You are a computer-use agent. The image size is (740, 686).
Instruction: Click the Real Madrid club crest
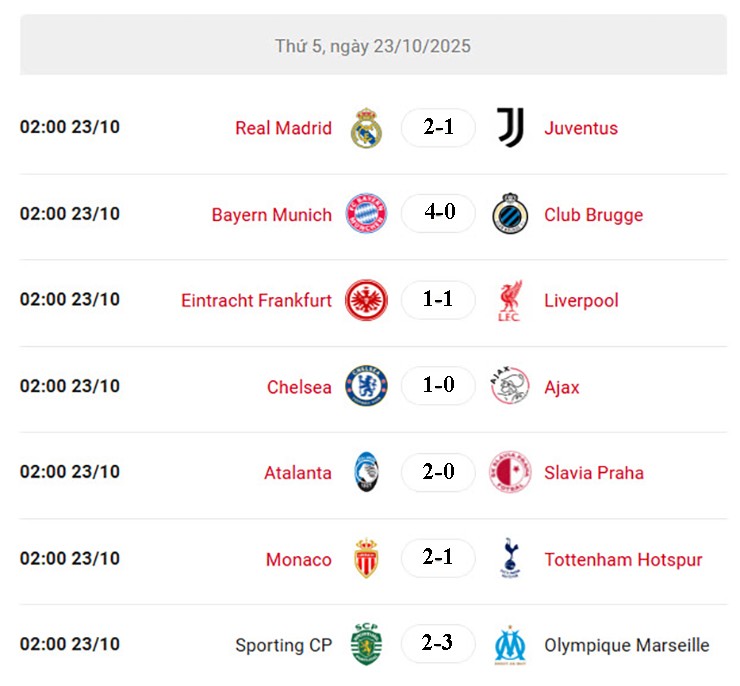click(366, 128)
